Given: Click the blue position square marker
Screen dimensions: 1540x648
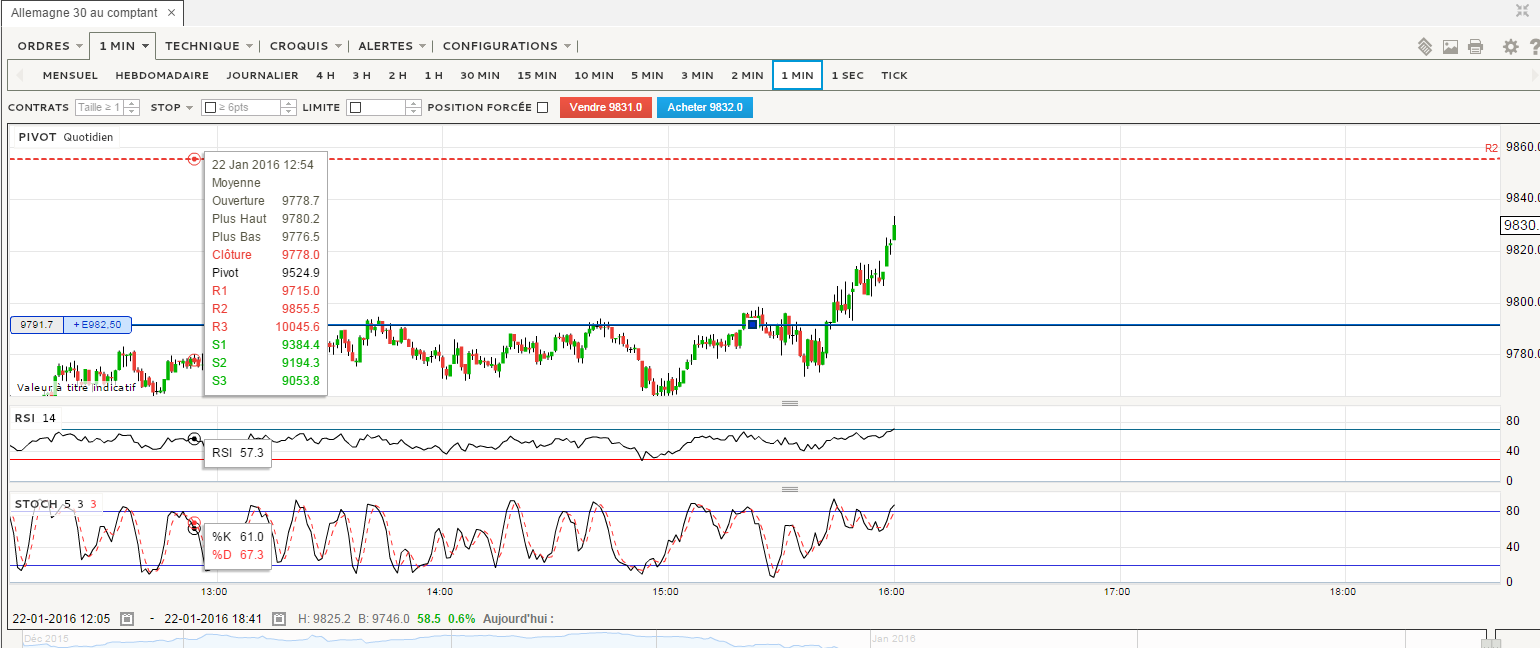Looking at the screenshot, I should click(752, 324).
